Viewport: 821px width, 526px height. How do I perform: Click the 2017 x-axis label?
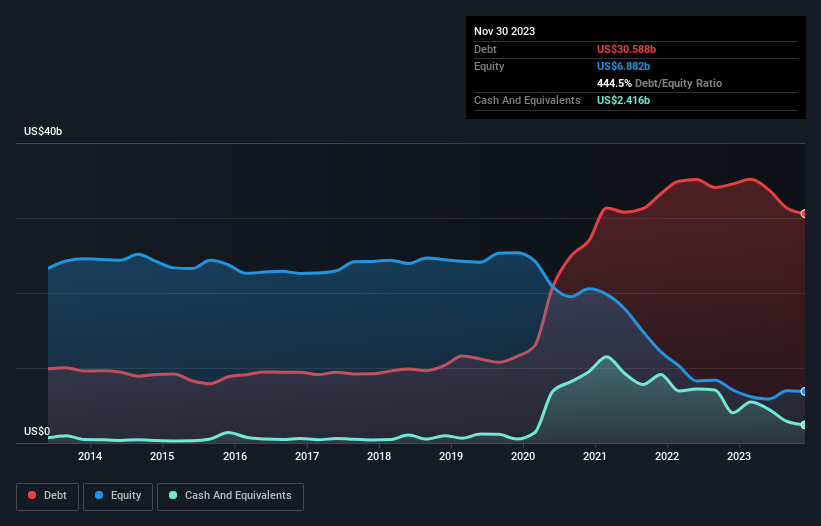point(307,456)
